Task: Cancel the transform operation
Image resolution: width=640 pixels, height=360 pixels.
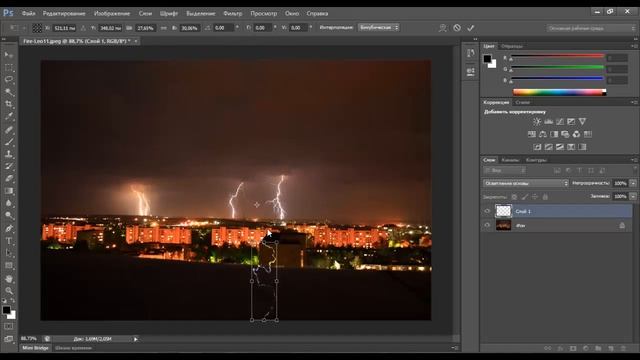Action: click(457, 28)
